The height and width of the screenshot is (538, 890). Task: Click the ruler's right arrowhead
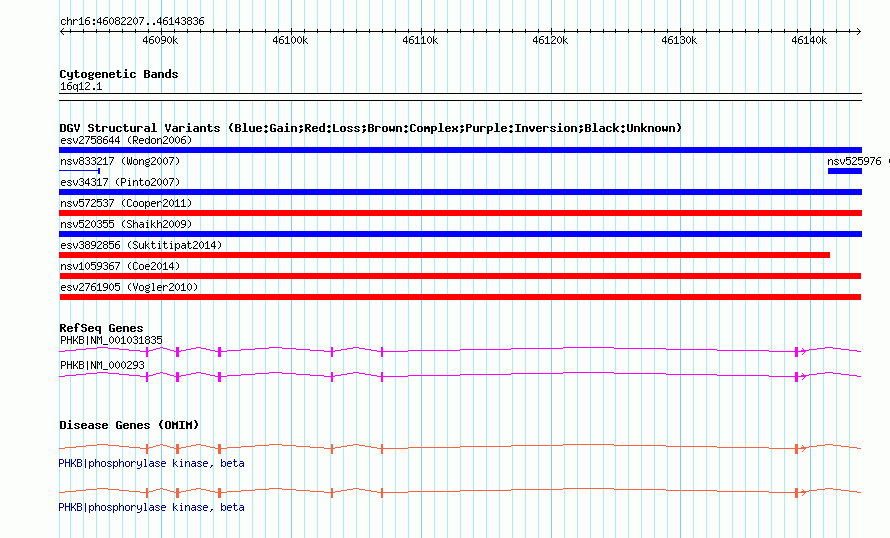[x=859, y=31]
